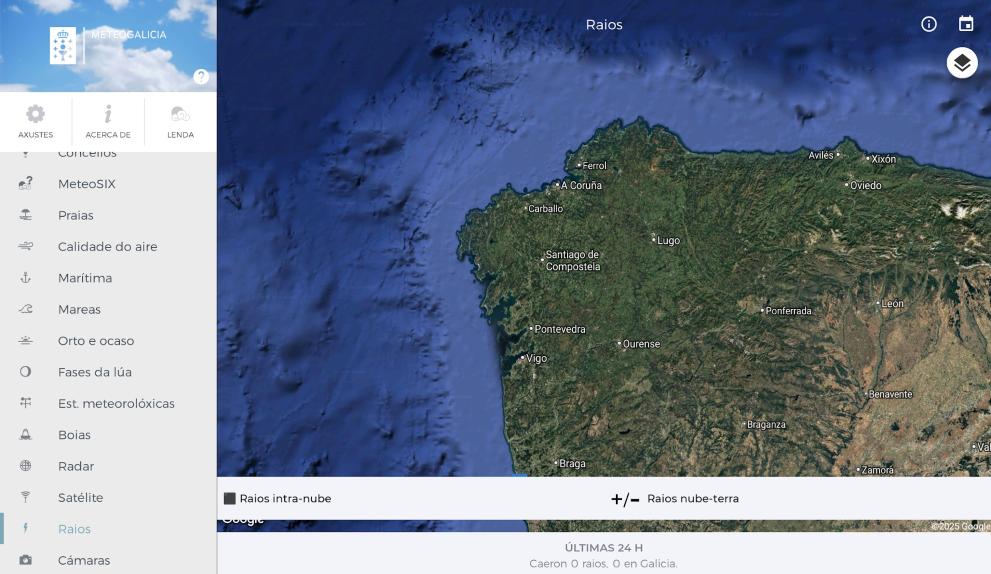The width and height of the screenshot is (991, 574).
Task: Click the A Coruña city label on map
Action: point(581,185)
